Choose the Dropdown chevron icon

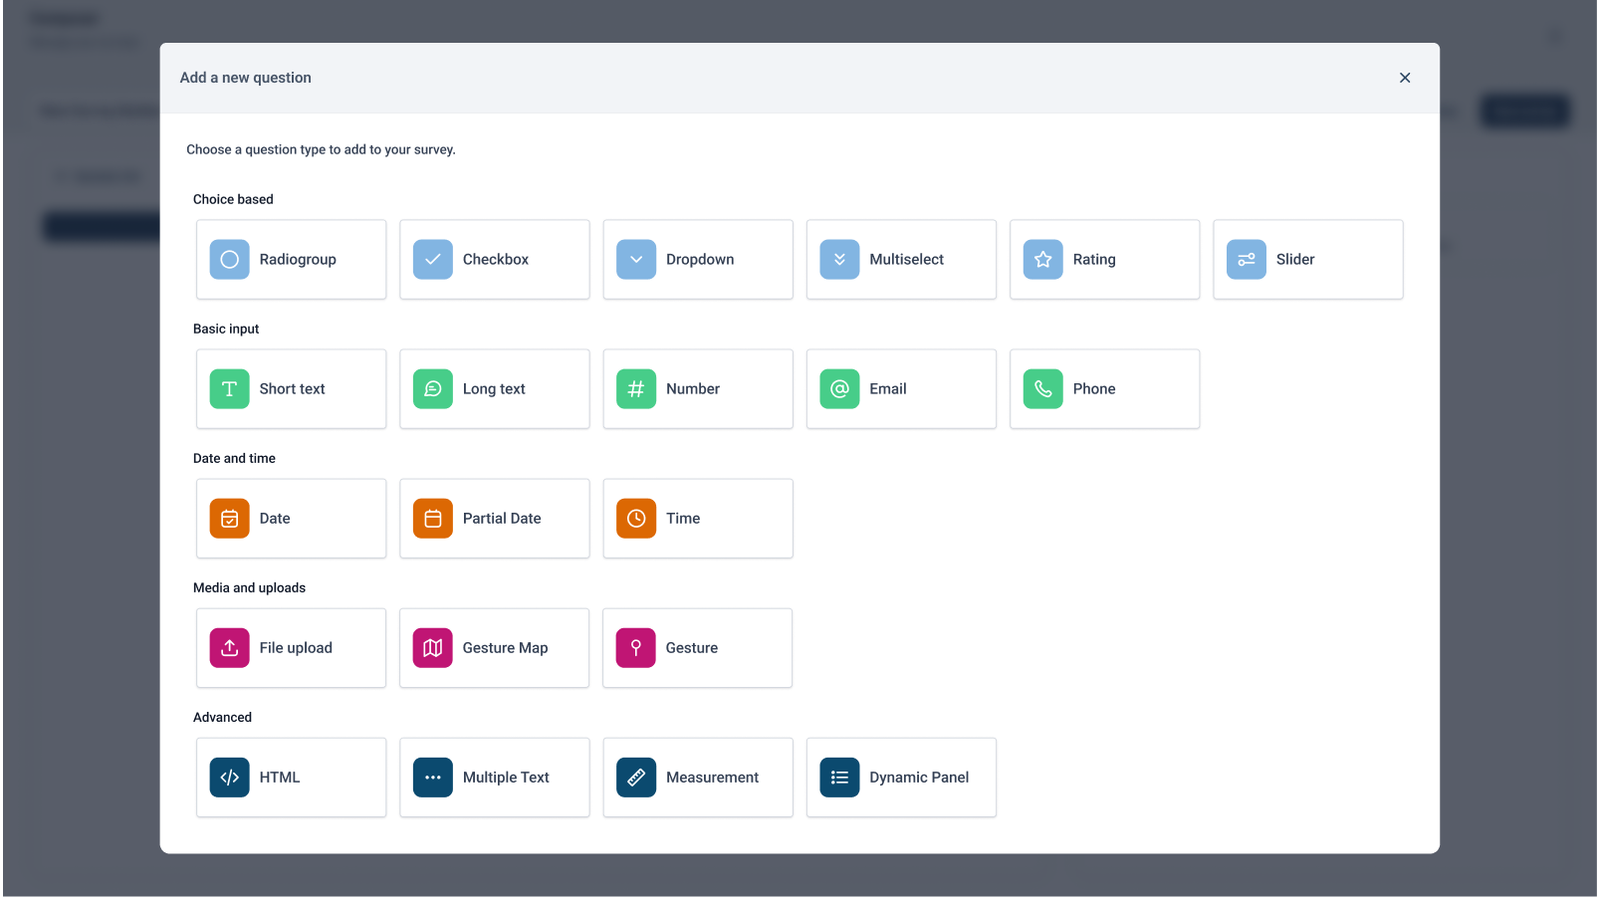pos(636,259)
